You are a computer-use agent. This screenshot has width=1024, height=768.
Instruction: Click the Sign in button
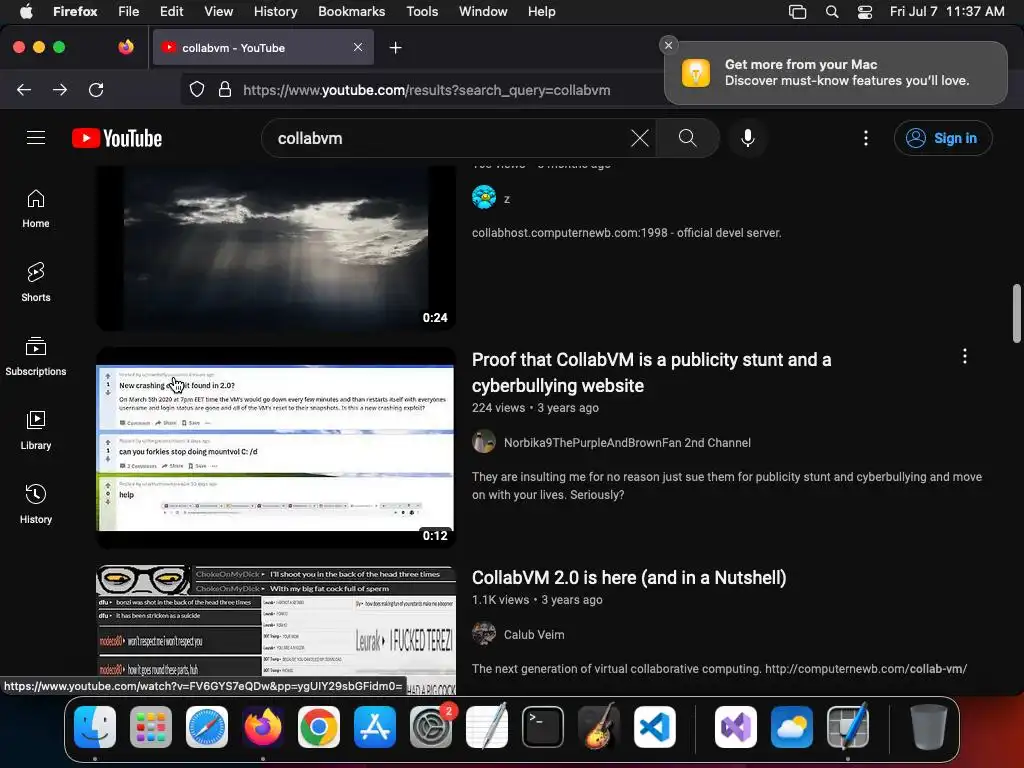tap(943, 138)
